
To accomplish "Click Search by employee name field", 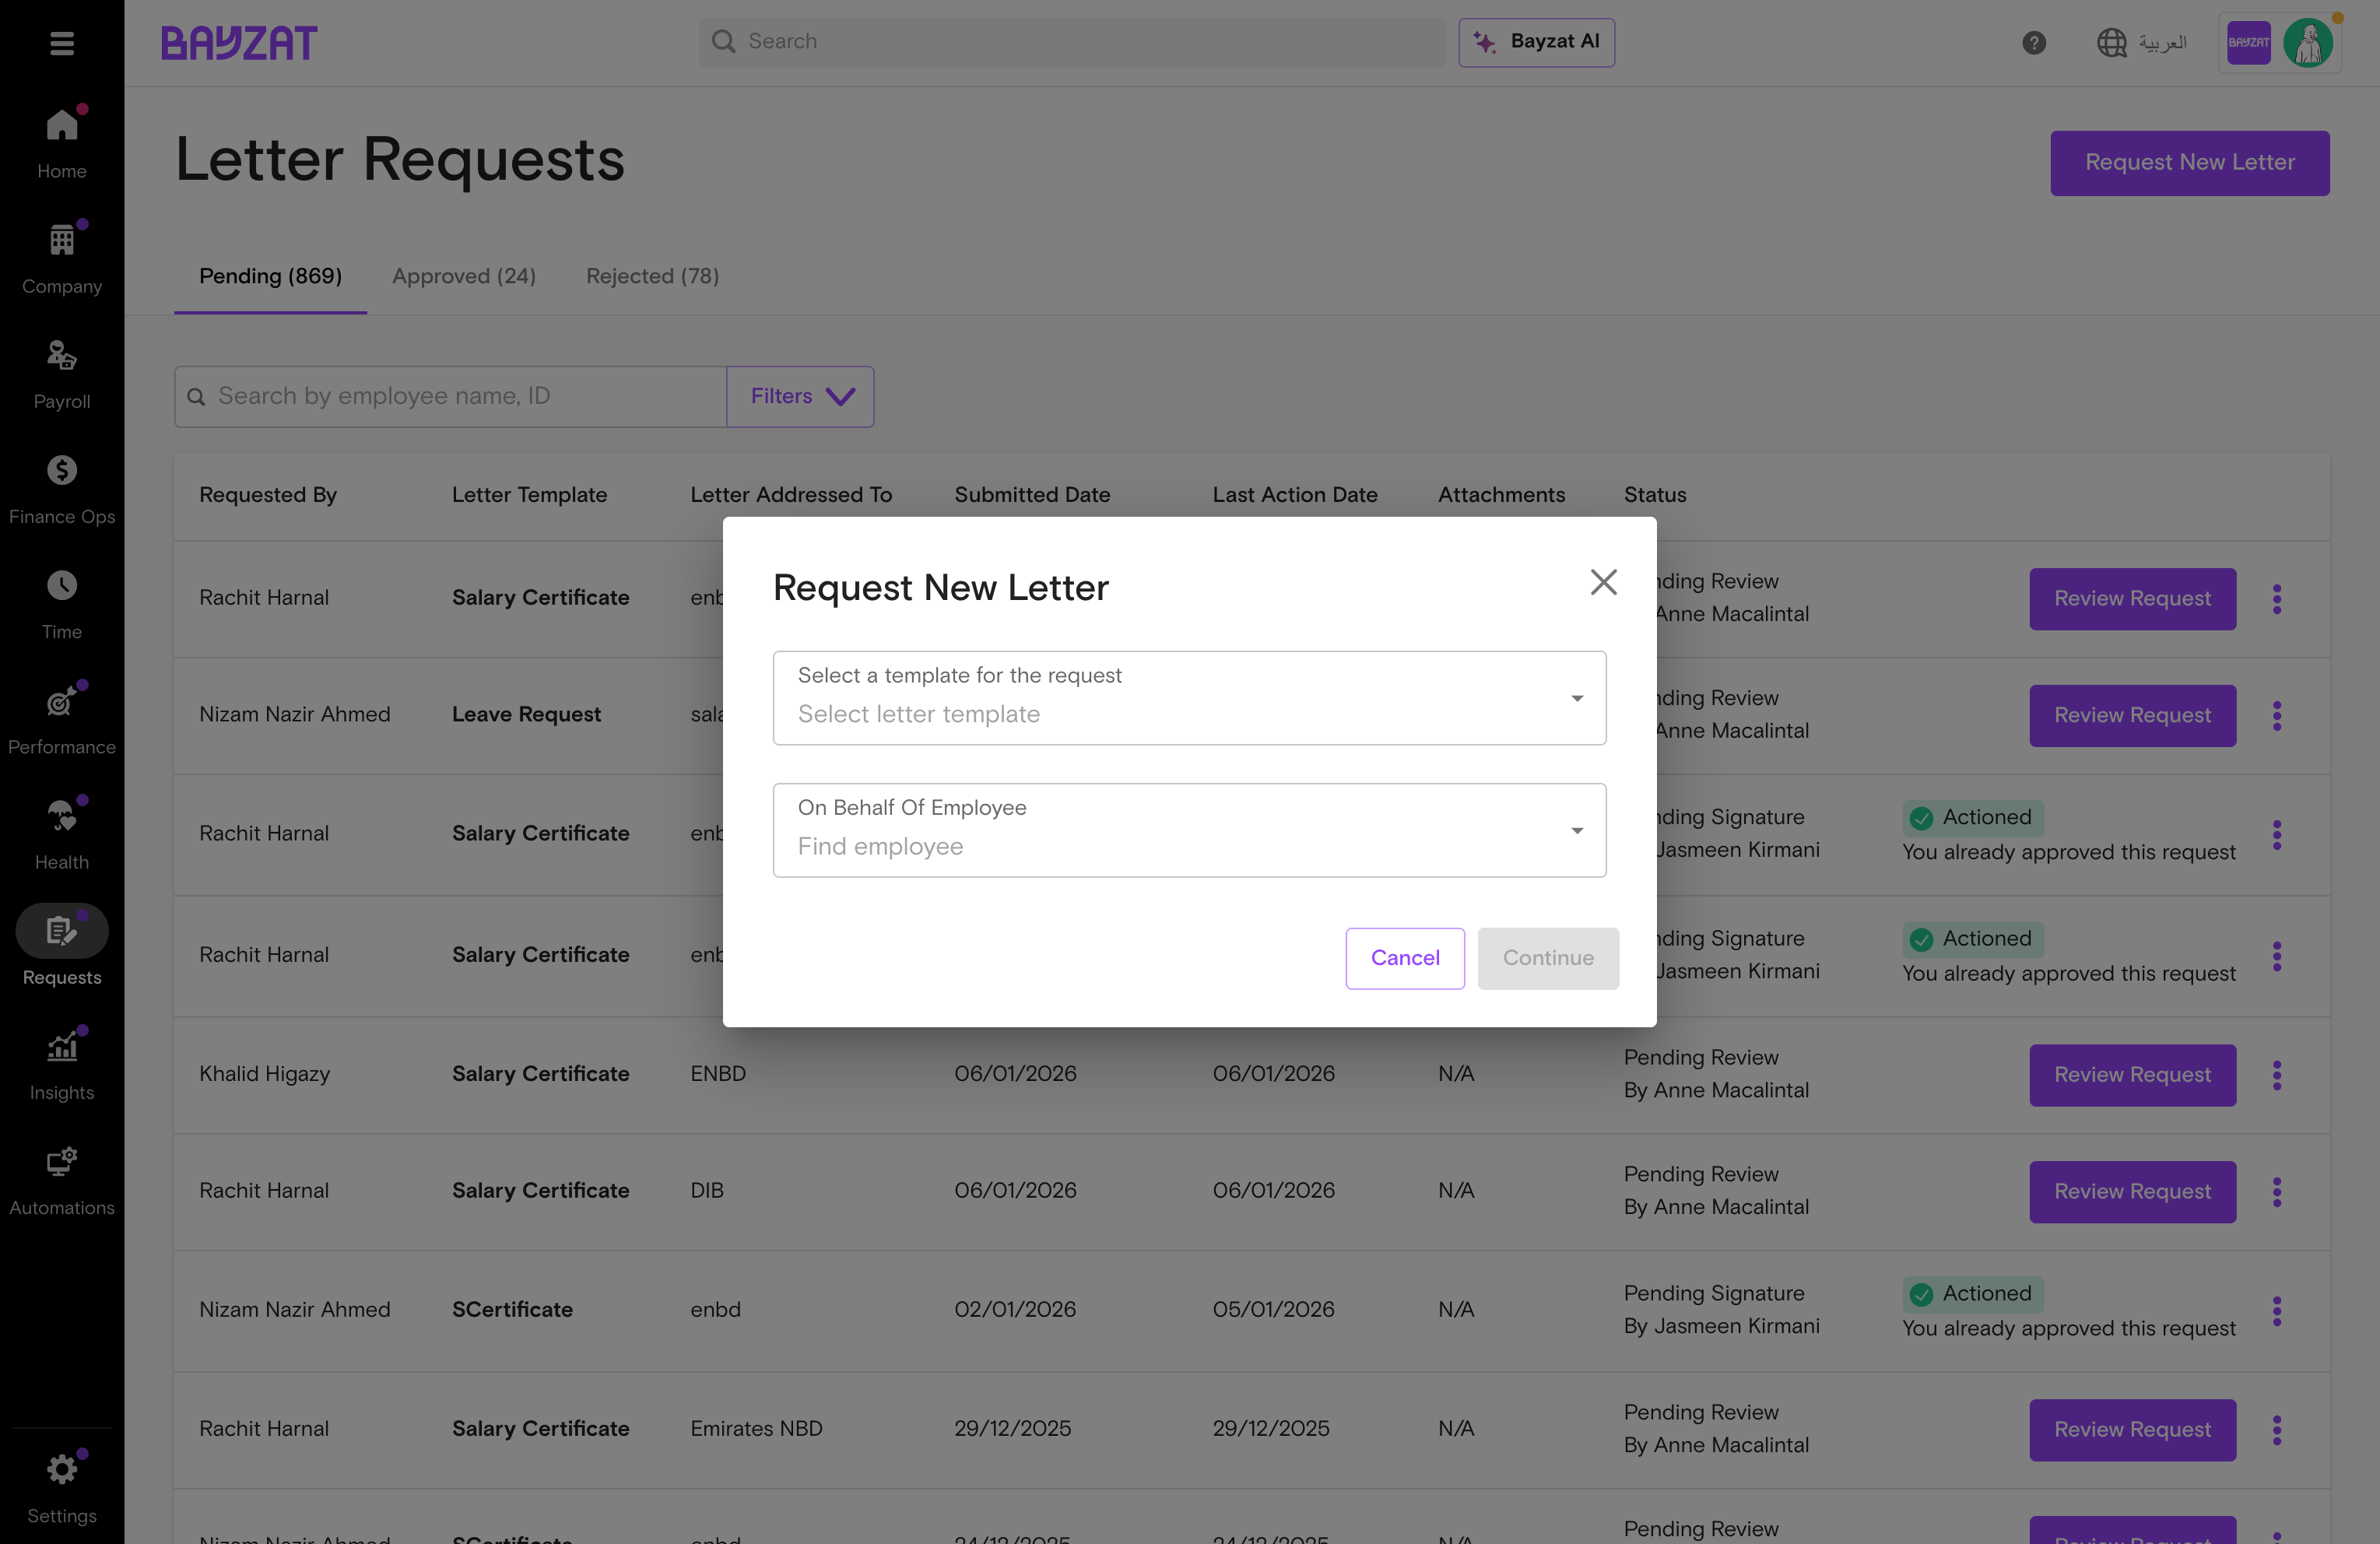I will click(450, 397).
